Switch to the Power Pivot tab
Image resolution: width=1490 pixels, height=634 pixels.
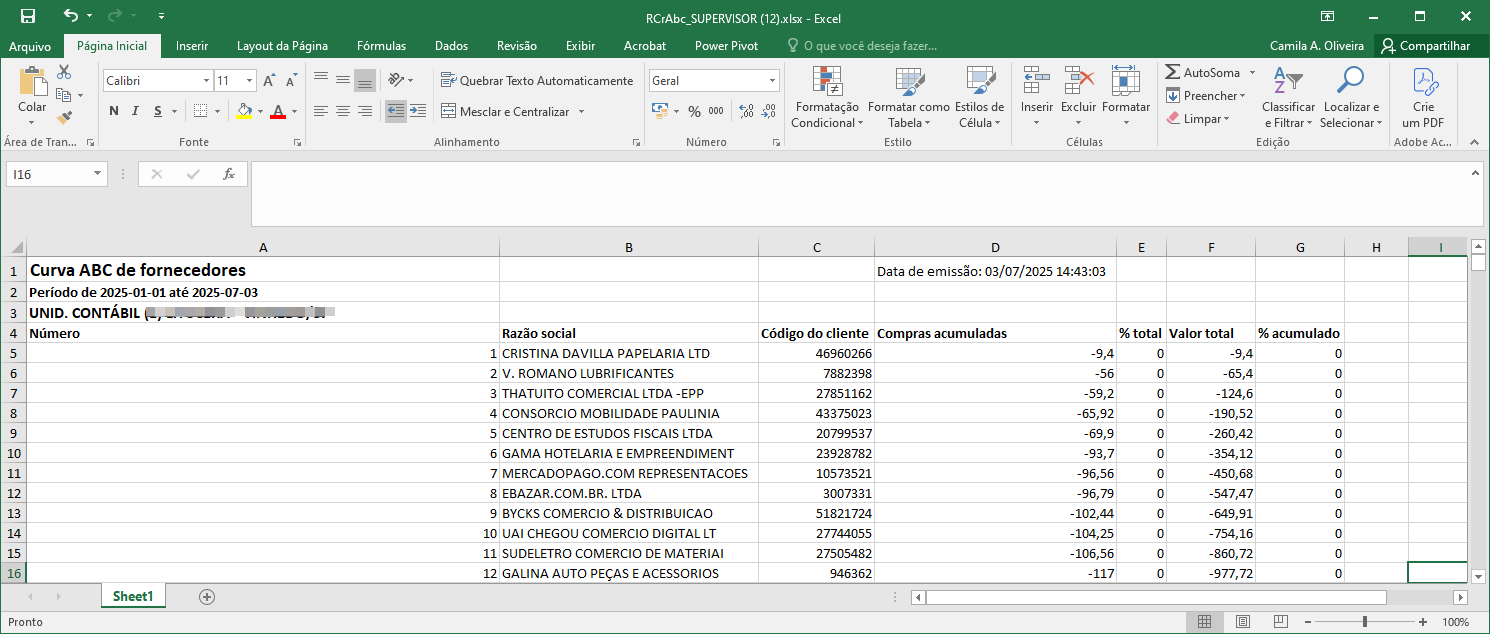pyautogui.click(x=726, y=46)
